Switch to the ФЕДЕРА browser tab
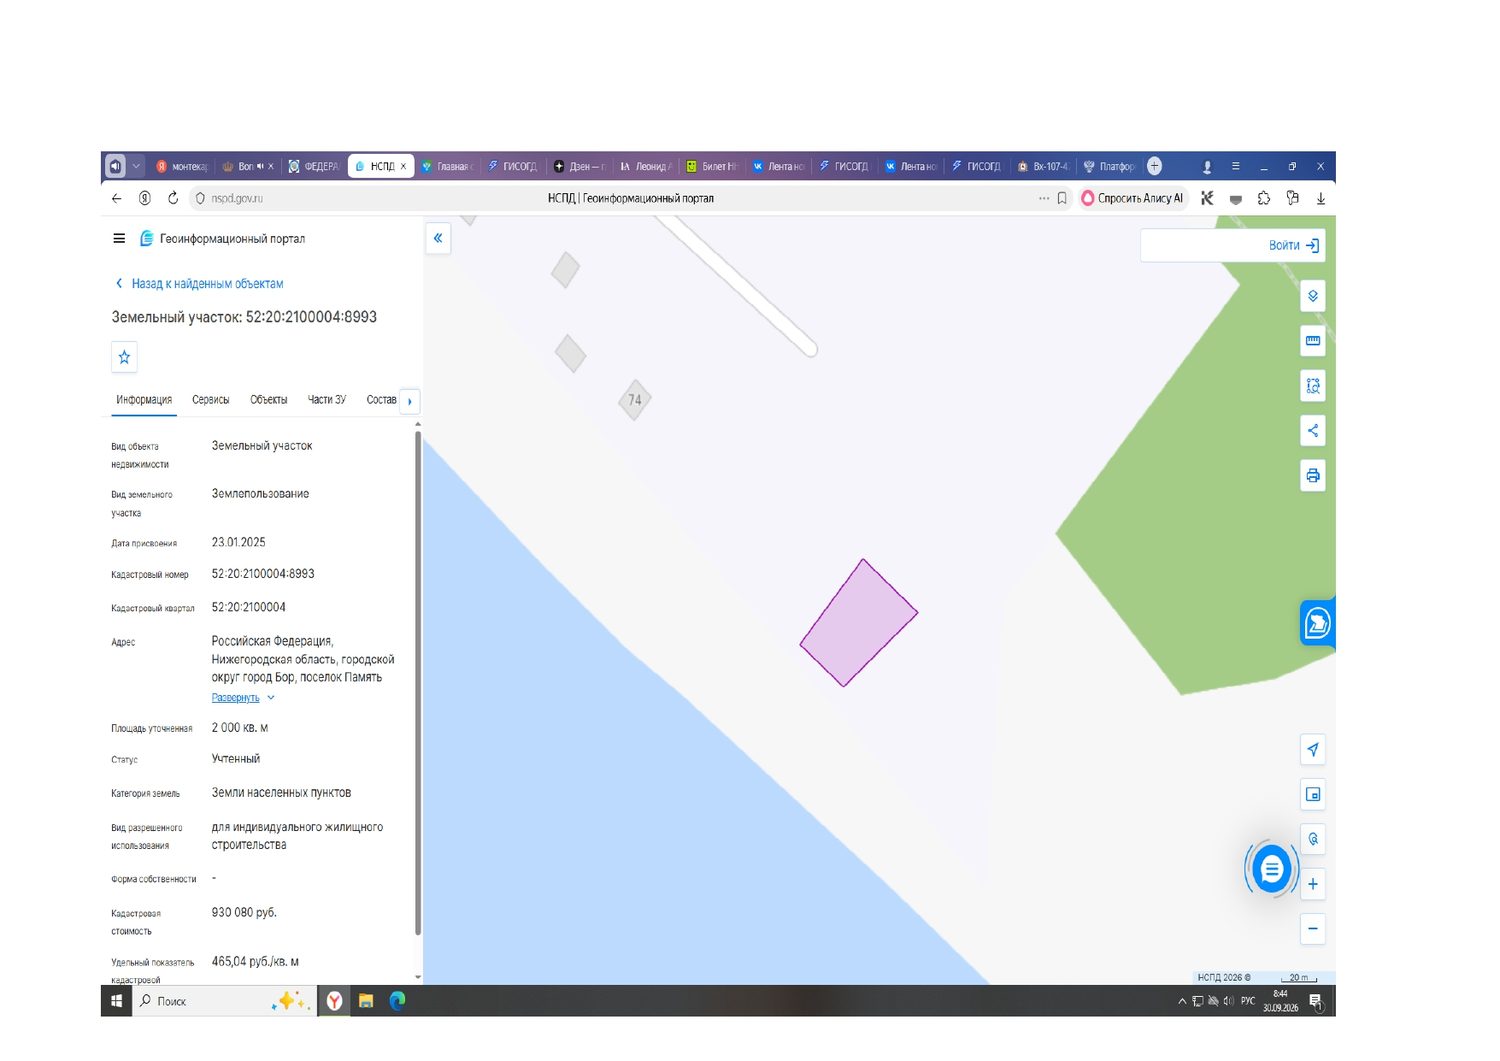This screenshot has width=1500, height=1061. coord(313,166)
